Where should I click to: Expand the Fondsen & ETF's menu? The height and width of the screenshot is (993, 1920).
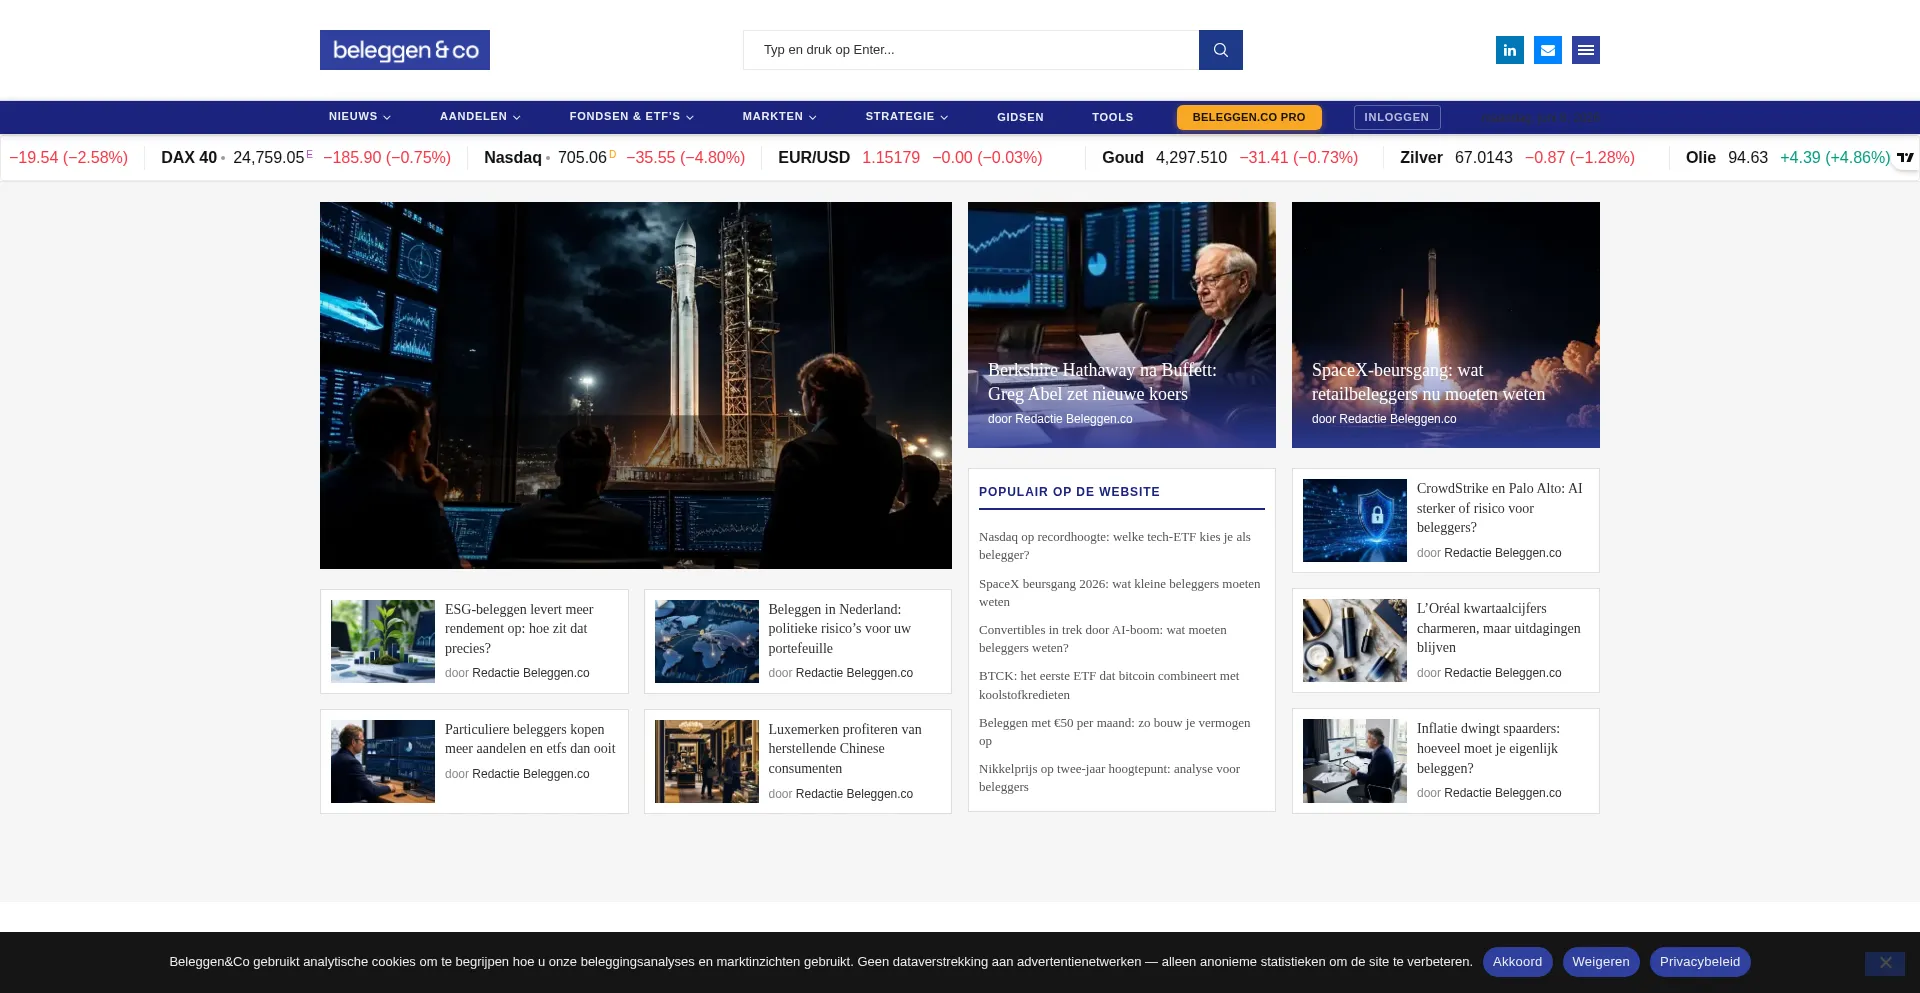pos(631,117)
